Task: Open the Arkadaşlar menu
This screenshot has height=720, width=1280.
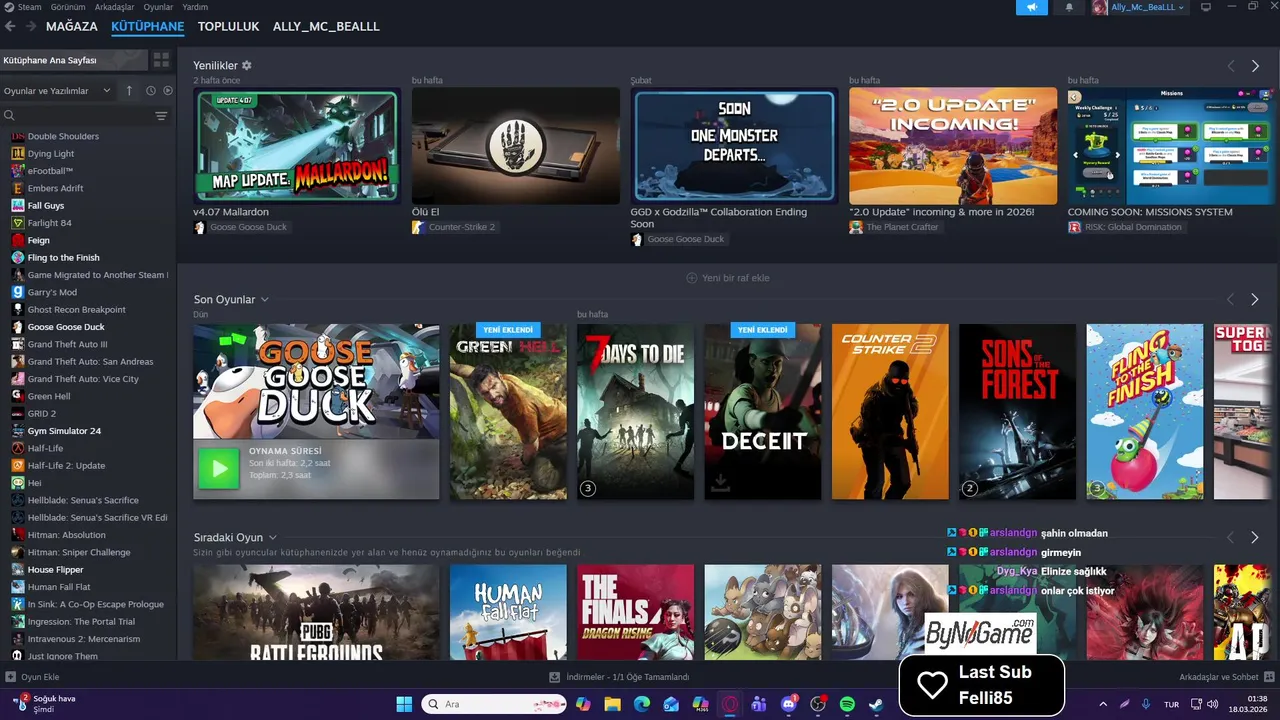Action: coord(114,7)
